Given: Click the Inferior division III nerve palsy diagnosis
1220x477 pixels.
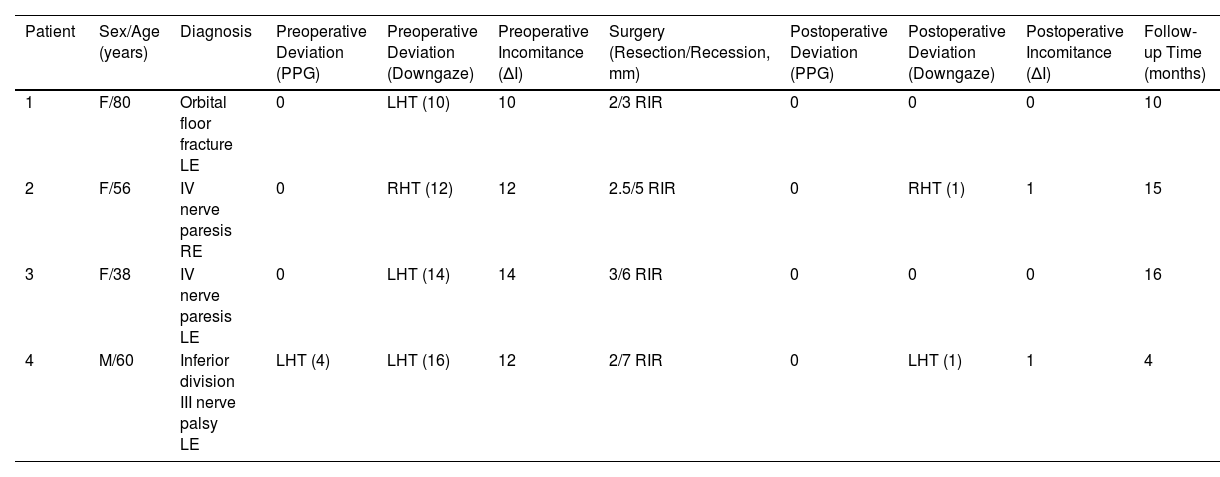Looking at the screenshot, I should [x=207, y=403].
